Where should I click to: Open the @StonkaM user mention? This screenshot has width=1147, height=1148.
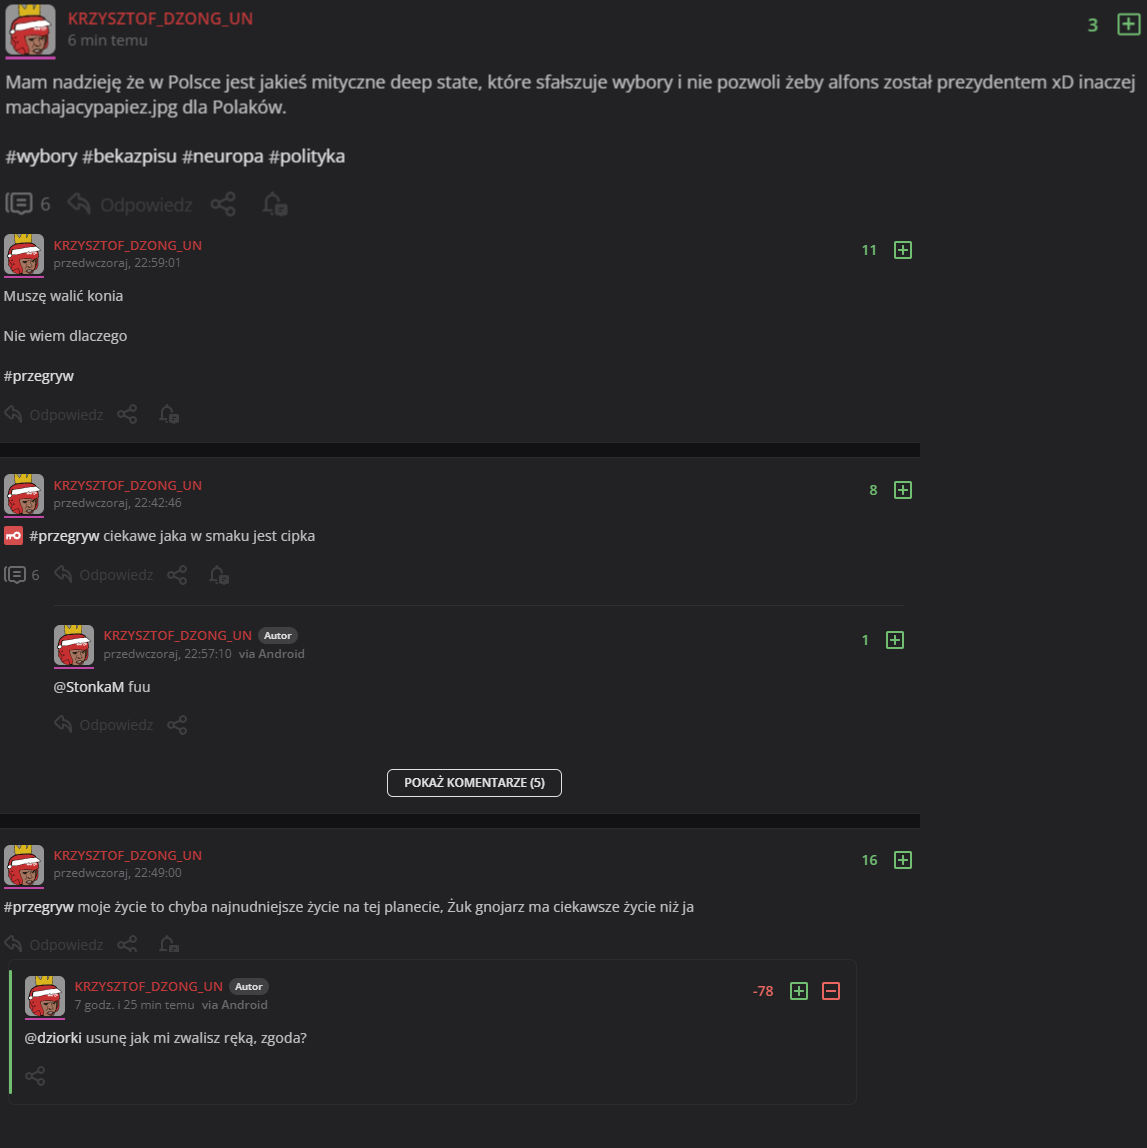[x=89, y=687]
